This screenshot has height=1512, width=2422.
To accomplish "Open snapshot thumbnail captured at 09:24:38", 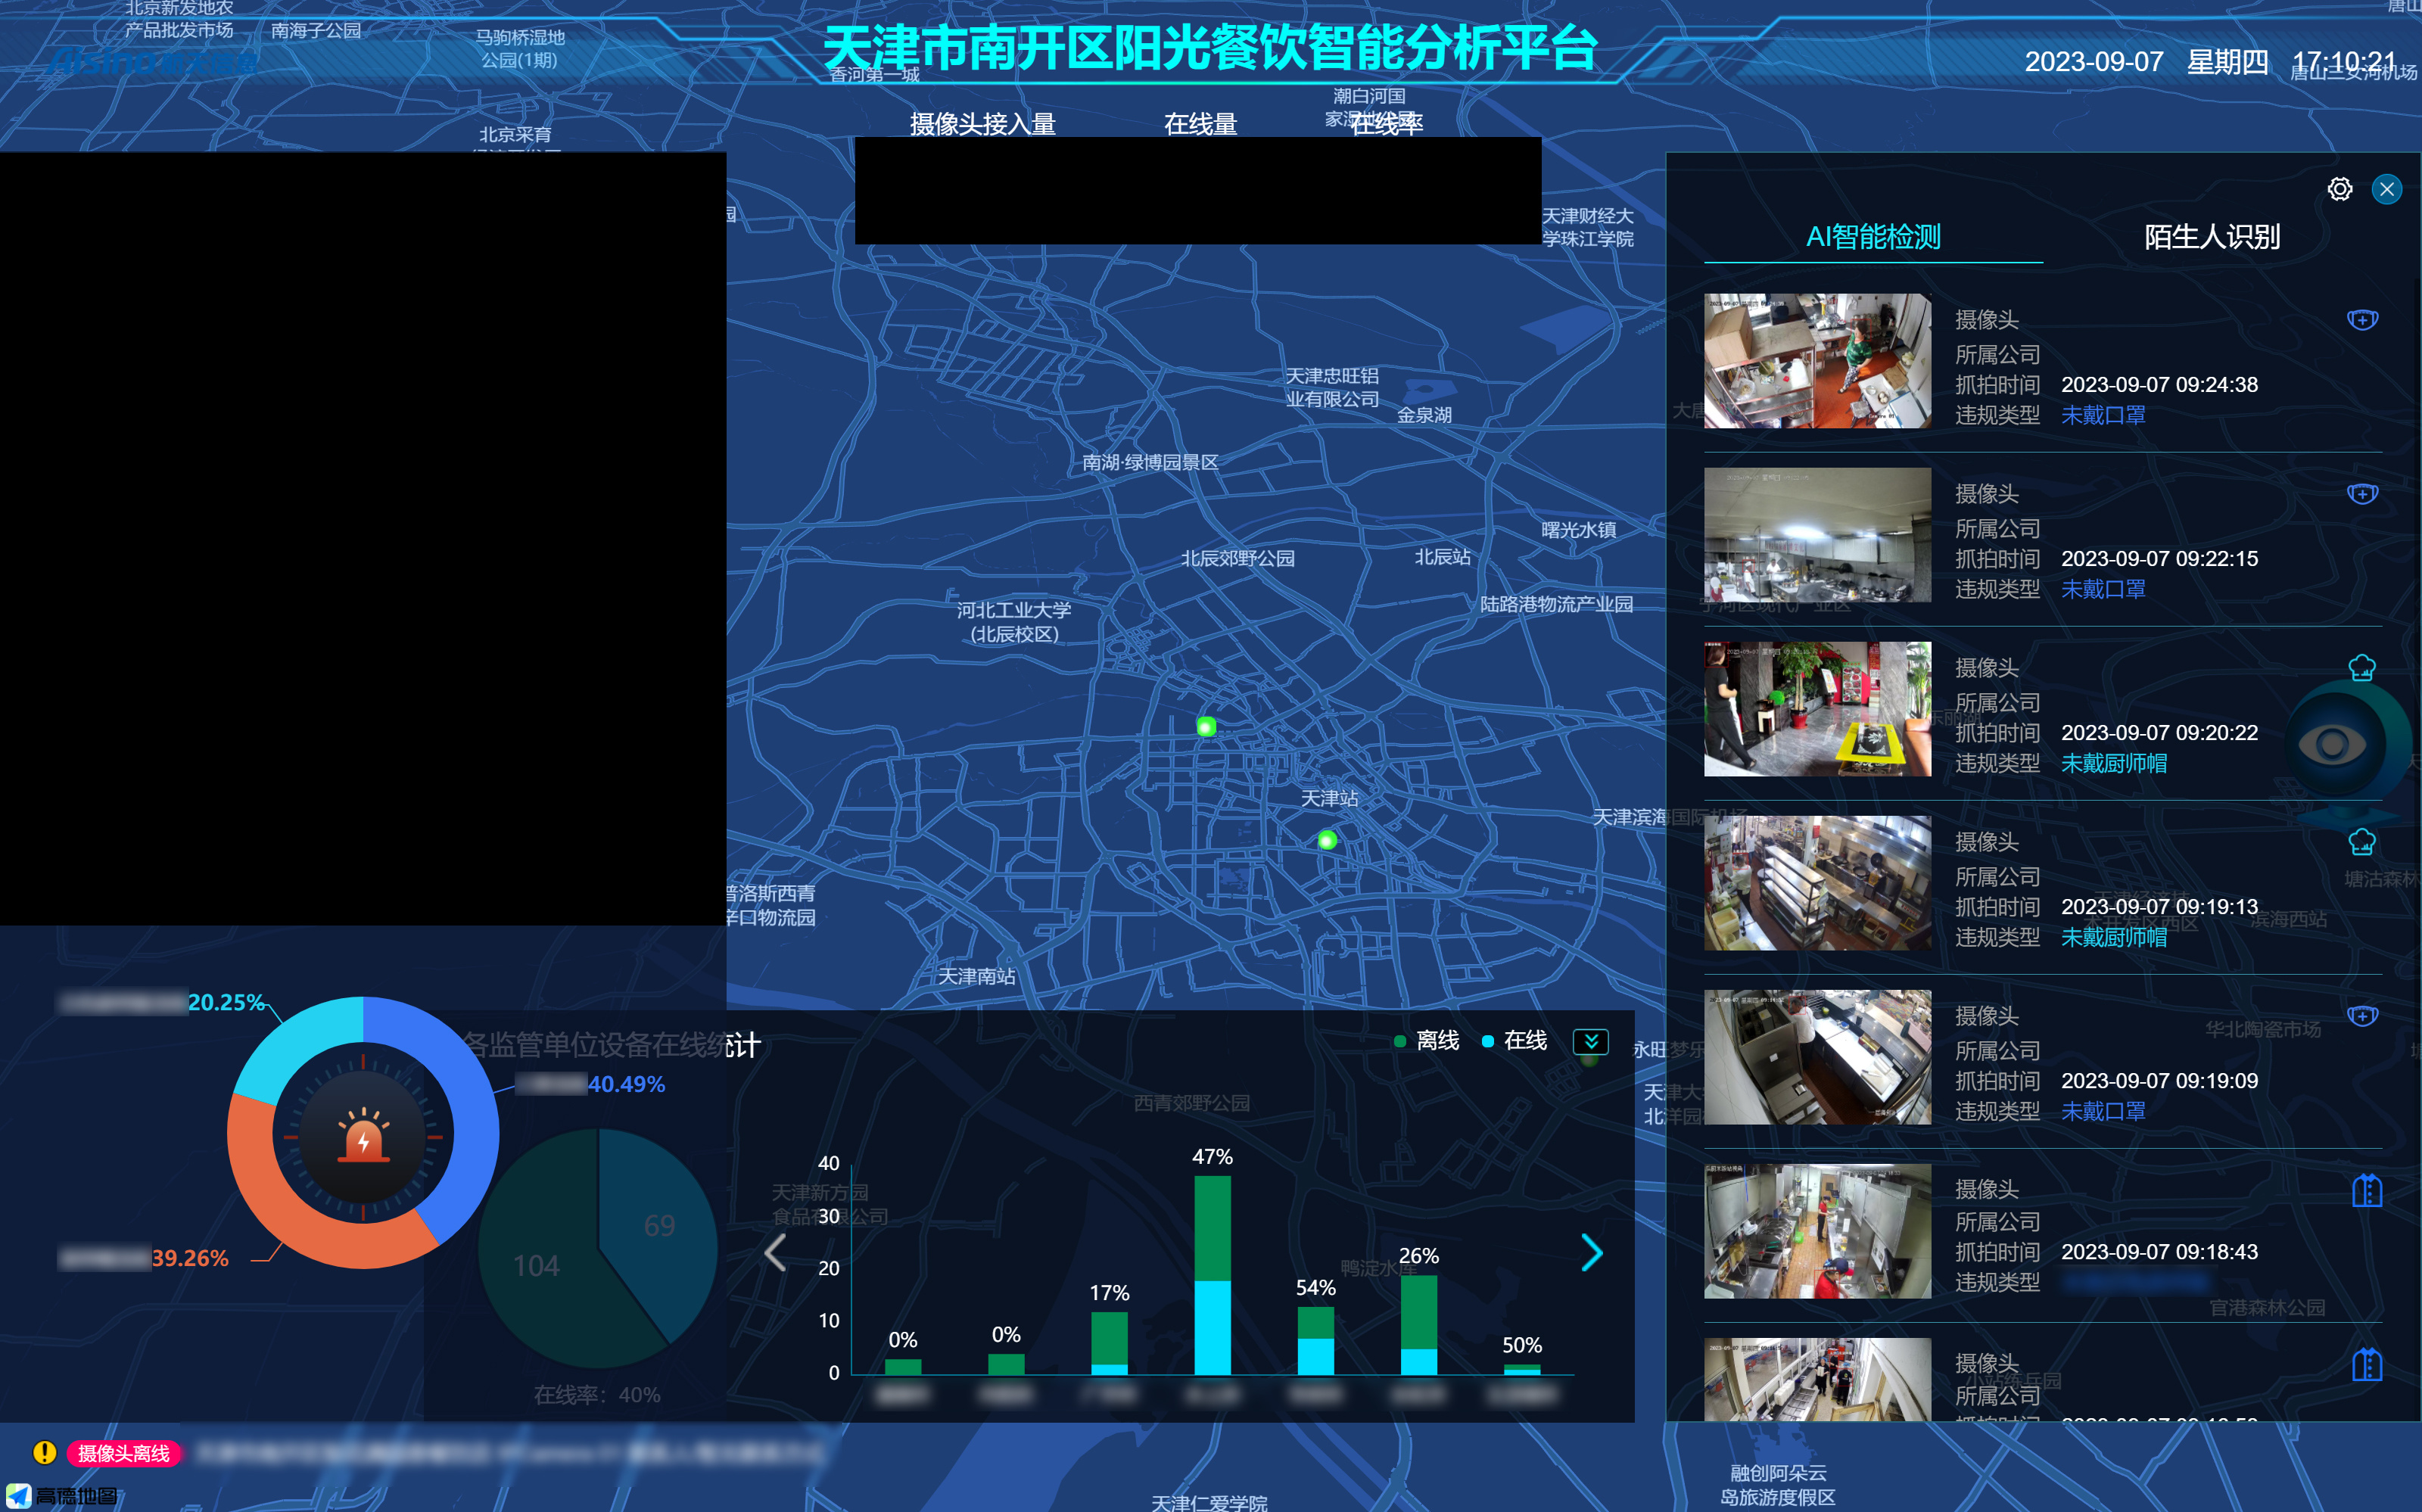I will click(x=1817, y=360).
